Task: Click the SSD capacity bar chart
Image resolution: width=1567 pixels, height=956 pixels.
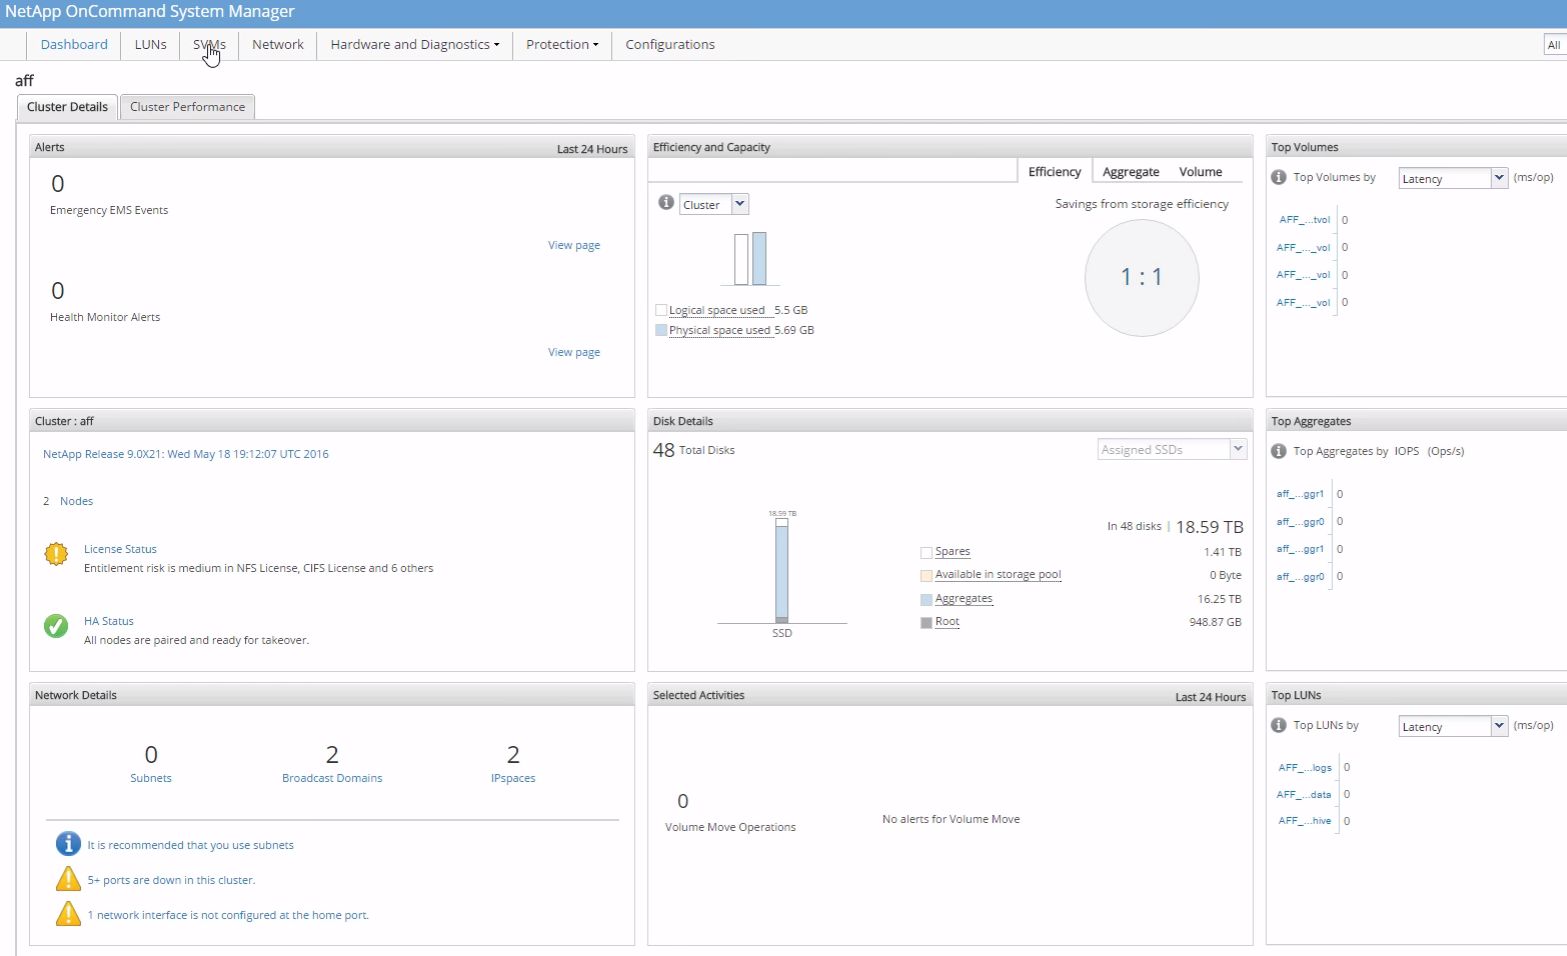Action: pos(782,570)
